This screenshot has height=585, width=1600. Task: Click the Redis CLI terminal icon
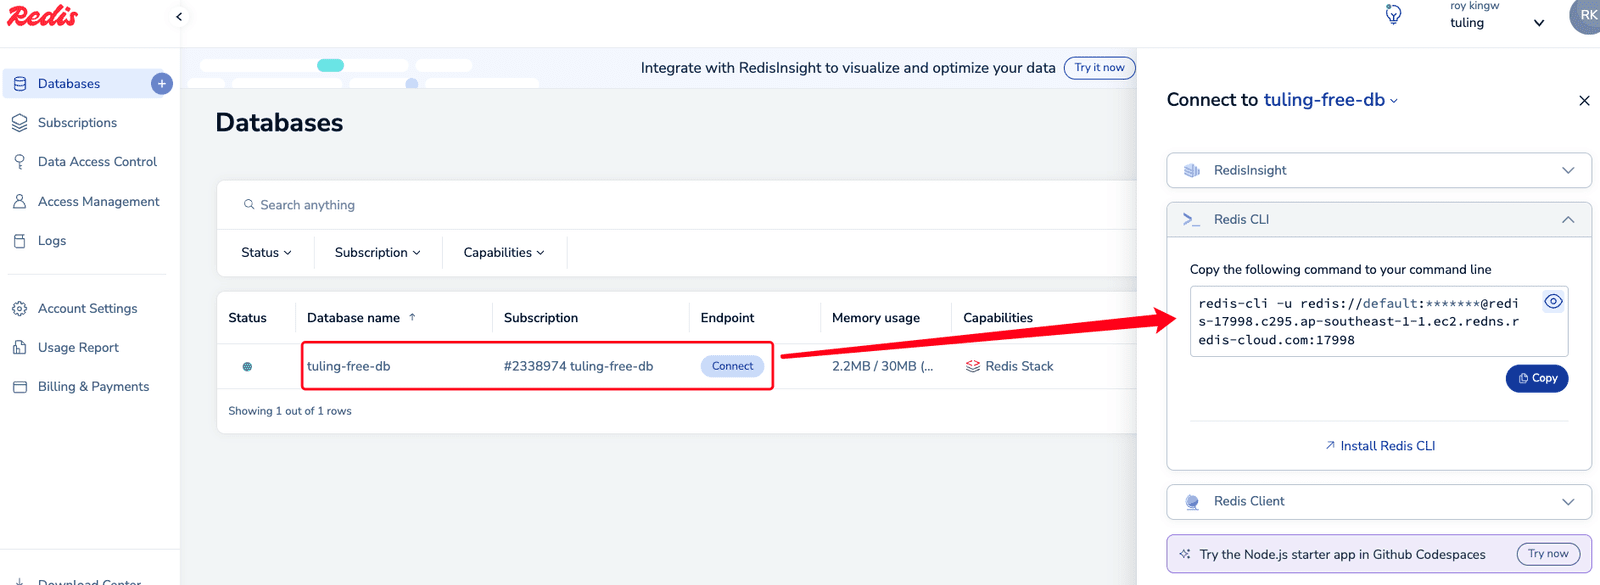tap(1191, 220)
